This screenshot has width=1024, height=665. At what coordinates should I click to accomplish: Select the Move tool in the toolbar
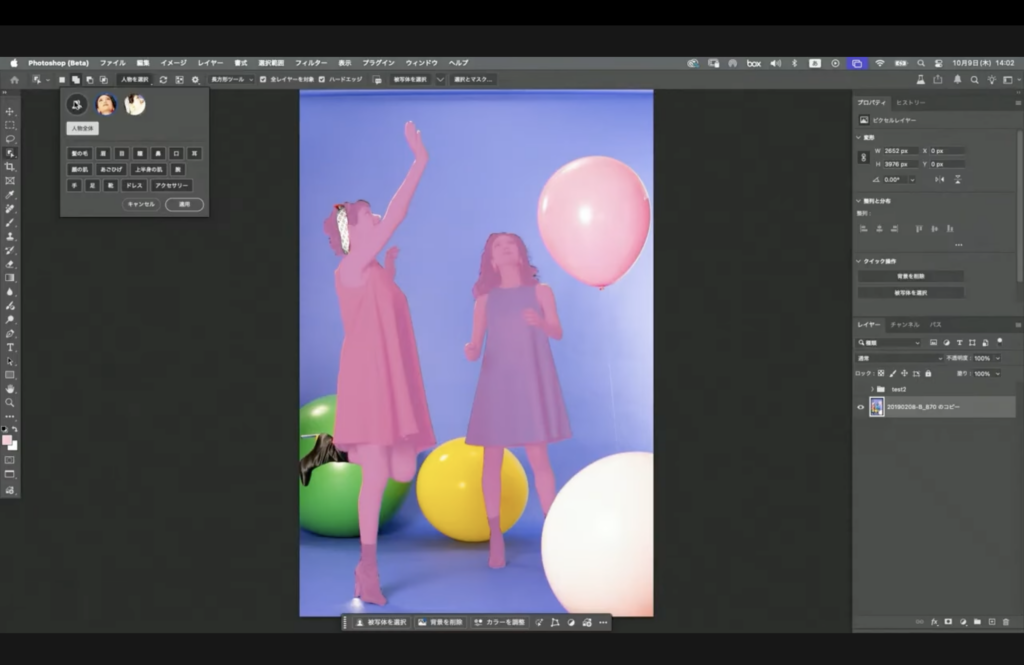tap(10, 111)
